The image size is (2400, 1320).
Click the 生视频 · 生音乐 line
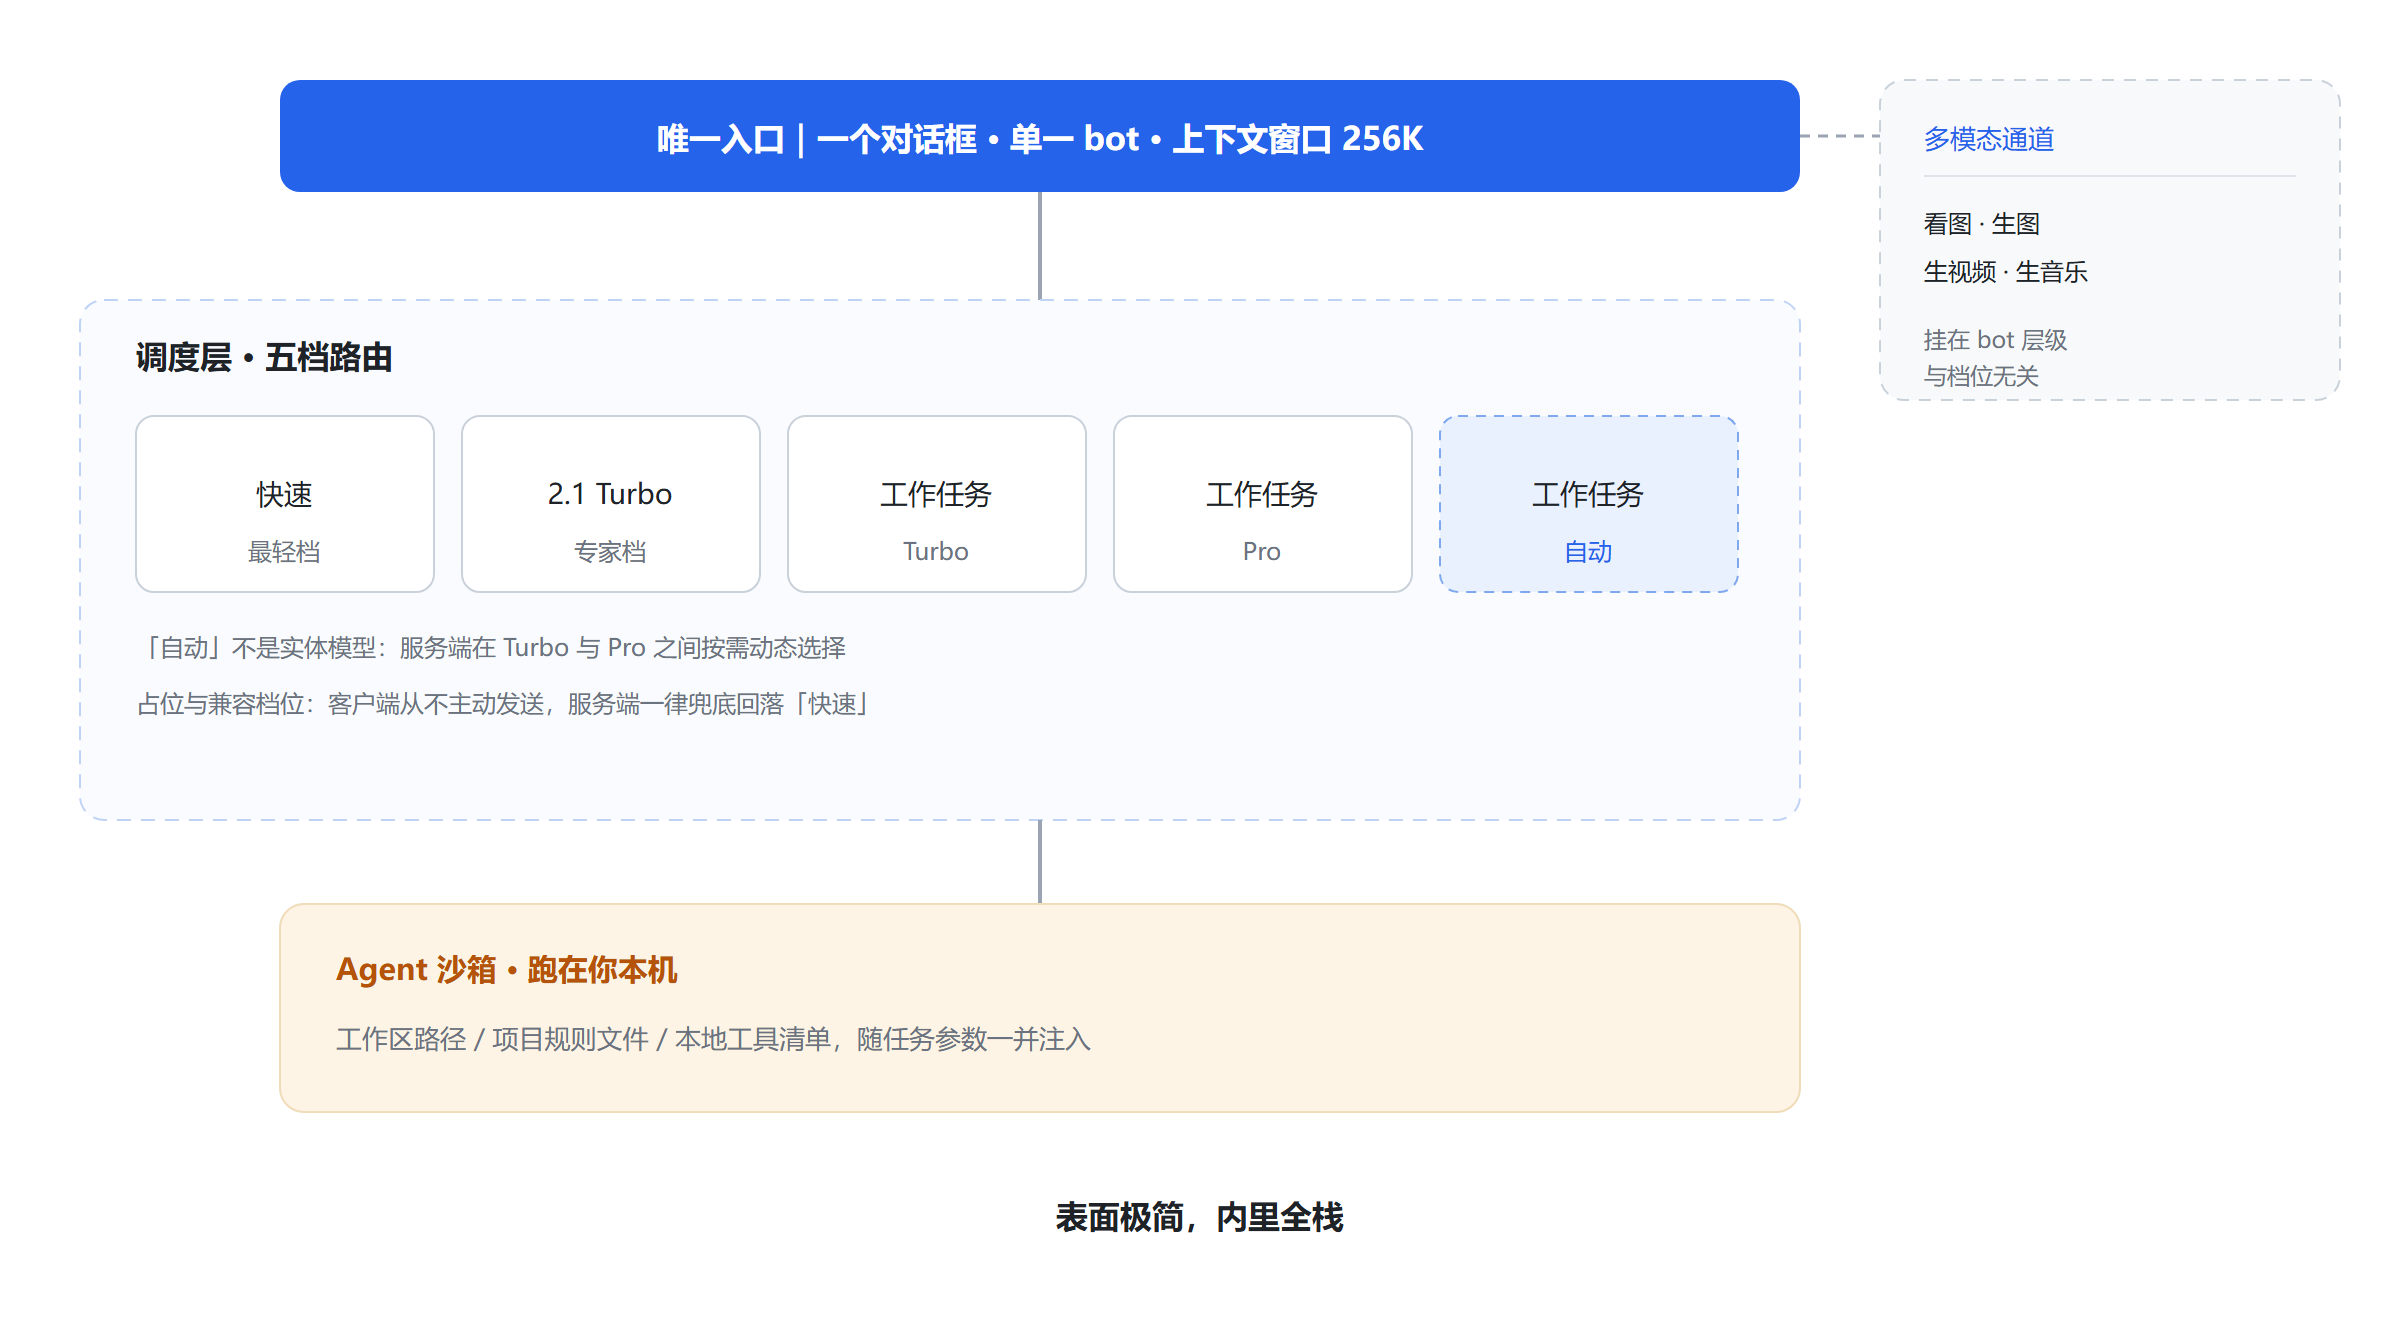point(2006,272)
